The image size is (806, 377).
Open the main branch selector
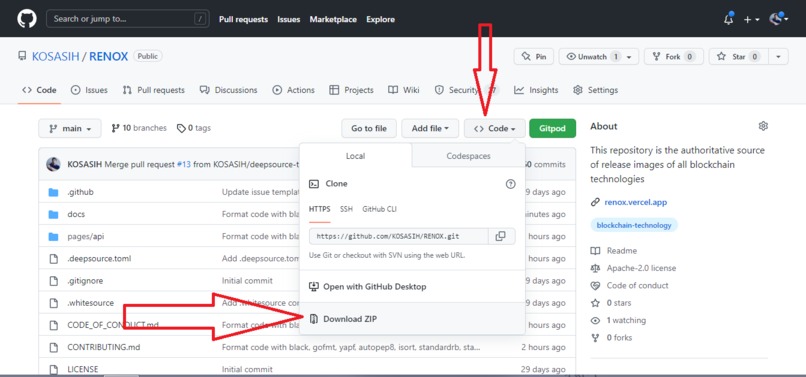70,129
